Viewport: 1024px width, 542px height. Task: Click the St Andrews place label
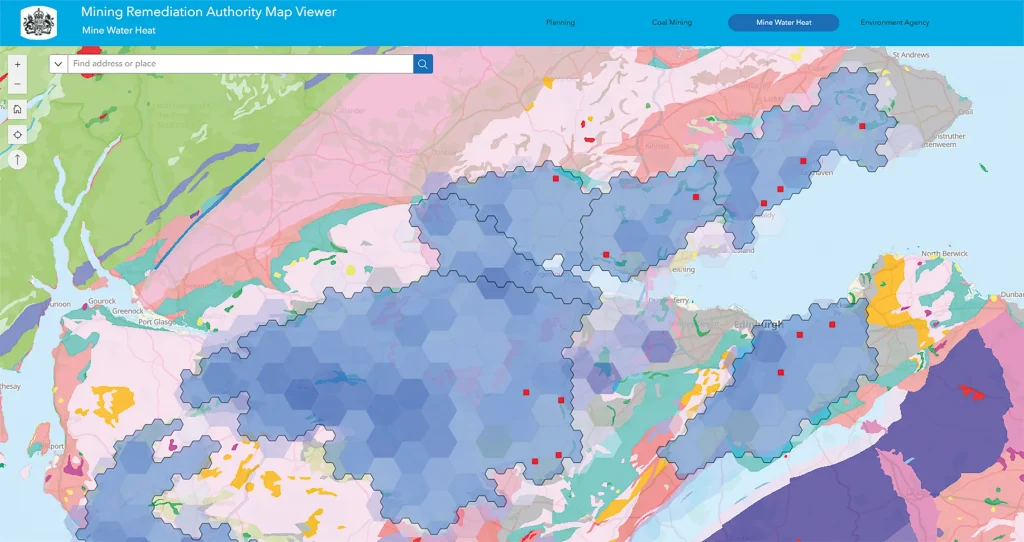point(911,55)
